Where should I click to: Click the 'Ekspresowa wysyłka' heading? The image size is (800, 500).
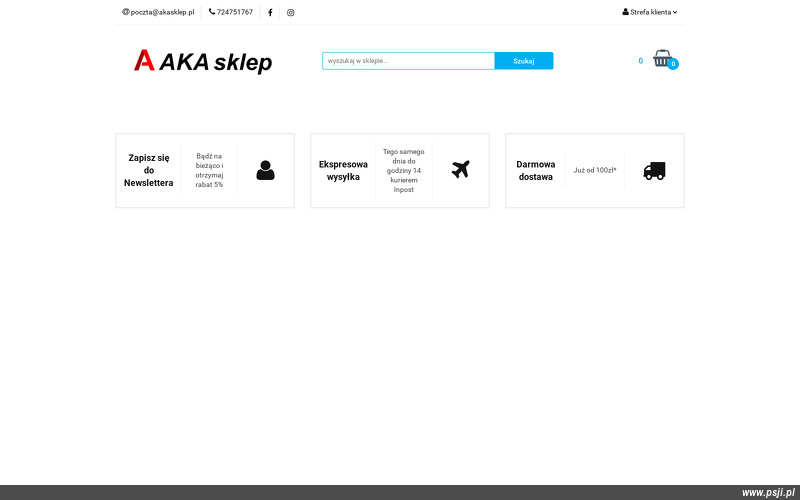point(343,170)
